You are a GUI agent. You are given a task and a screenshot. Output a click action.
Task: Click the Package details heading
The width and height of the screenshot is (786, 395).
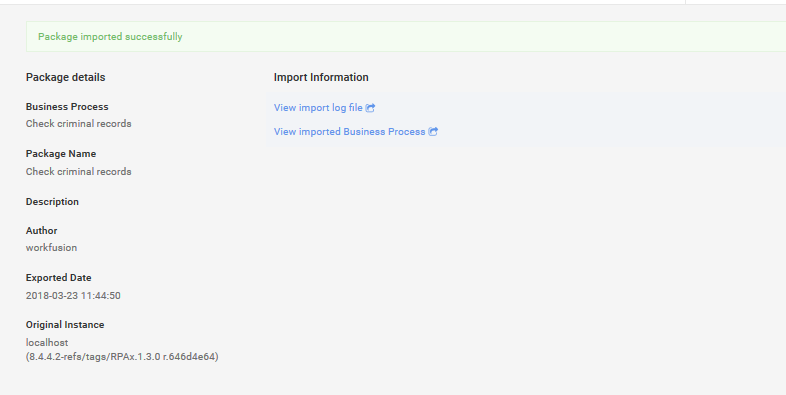point(66,77)
